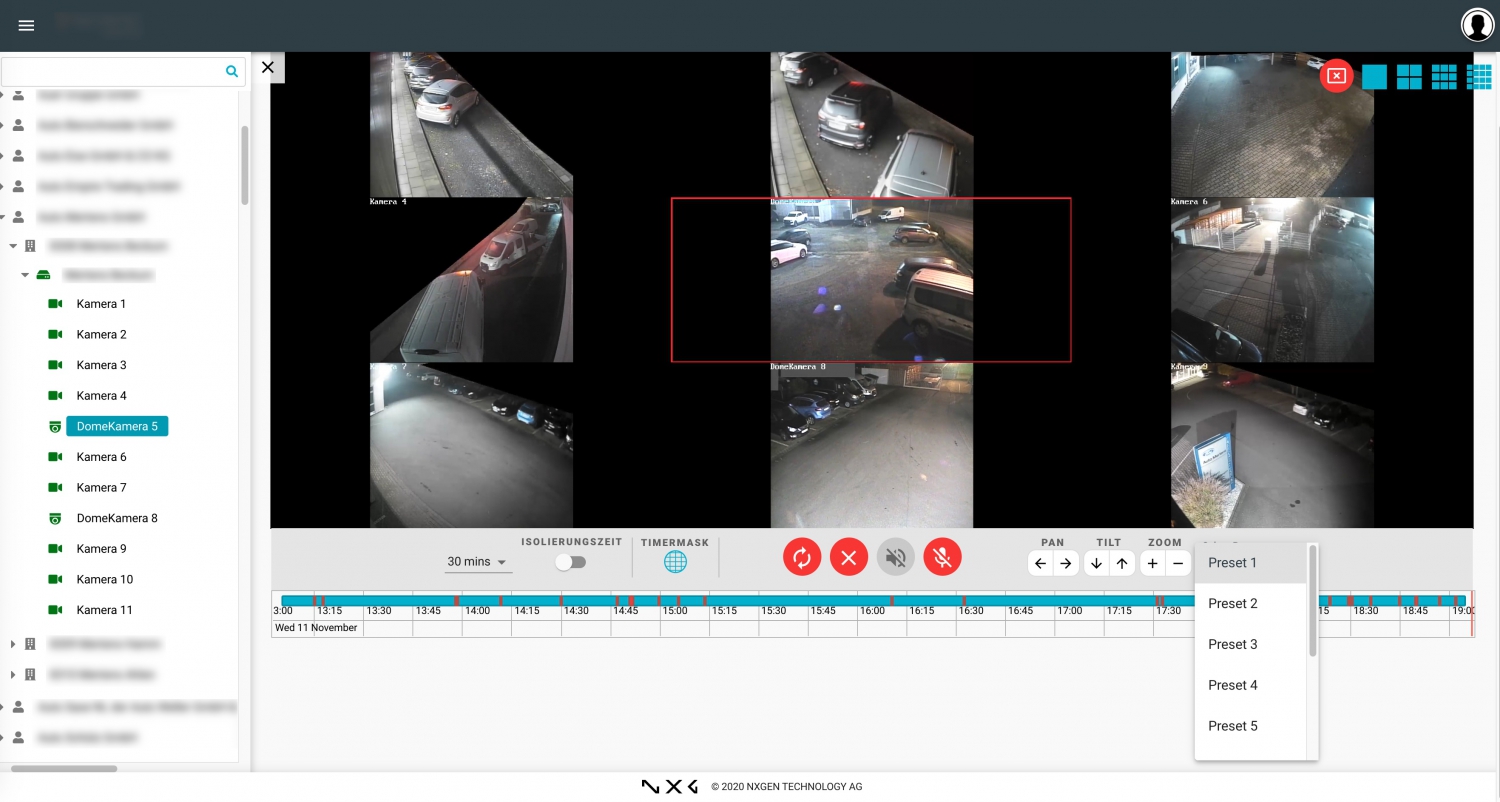Zoom in with the plus button
Screen dimensions: 1500x802
(1152, 563)
